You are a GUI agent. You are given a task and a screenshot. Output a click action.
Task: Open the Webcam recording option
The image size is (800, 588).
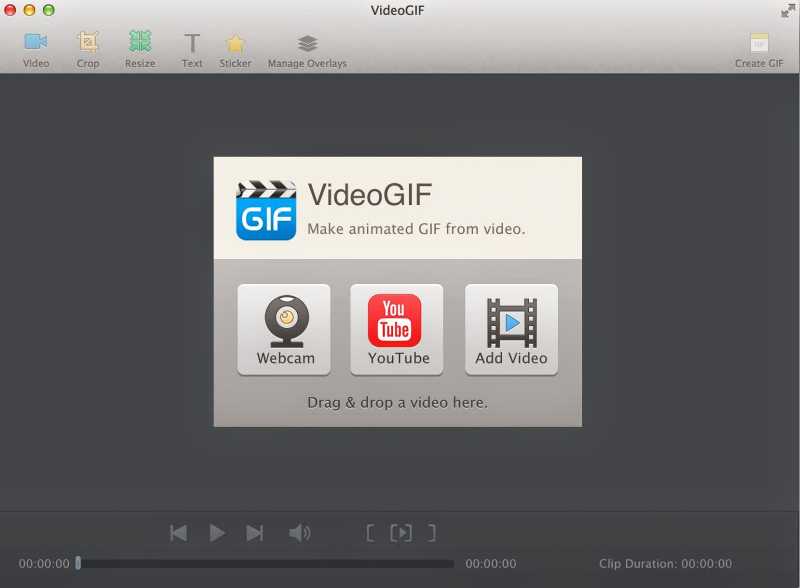click(x=284, y=330)
